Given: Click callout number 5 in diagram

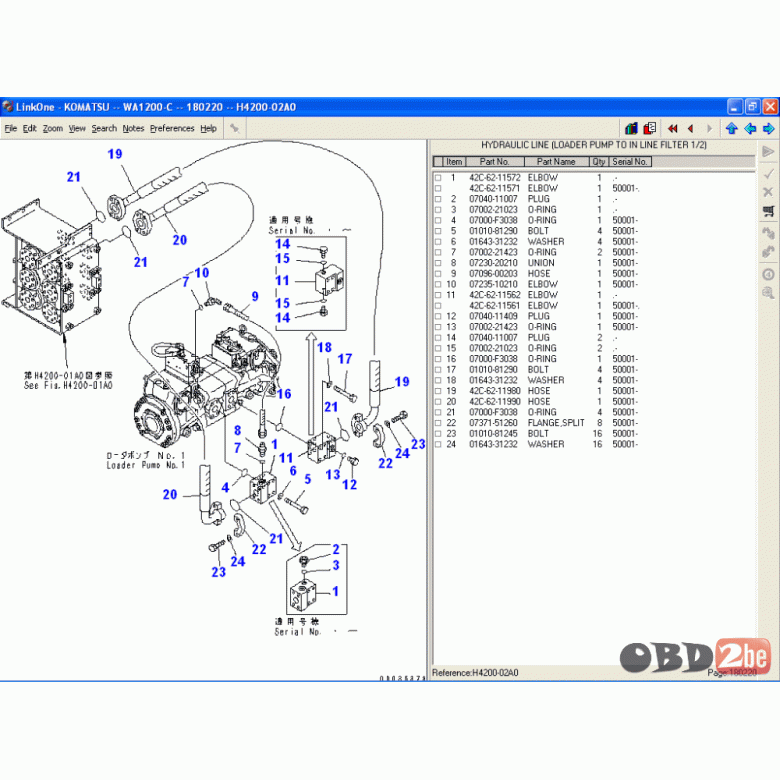Looking at the screenshot, I should coord(308,479).
